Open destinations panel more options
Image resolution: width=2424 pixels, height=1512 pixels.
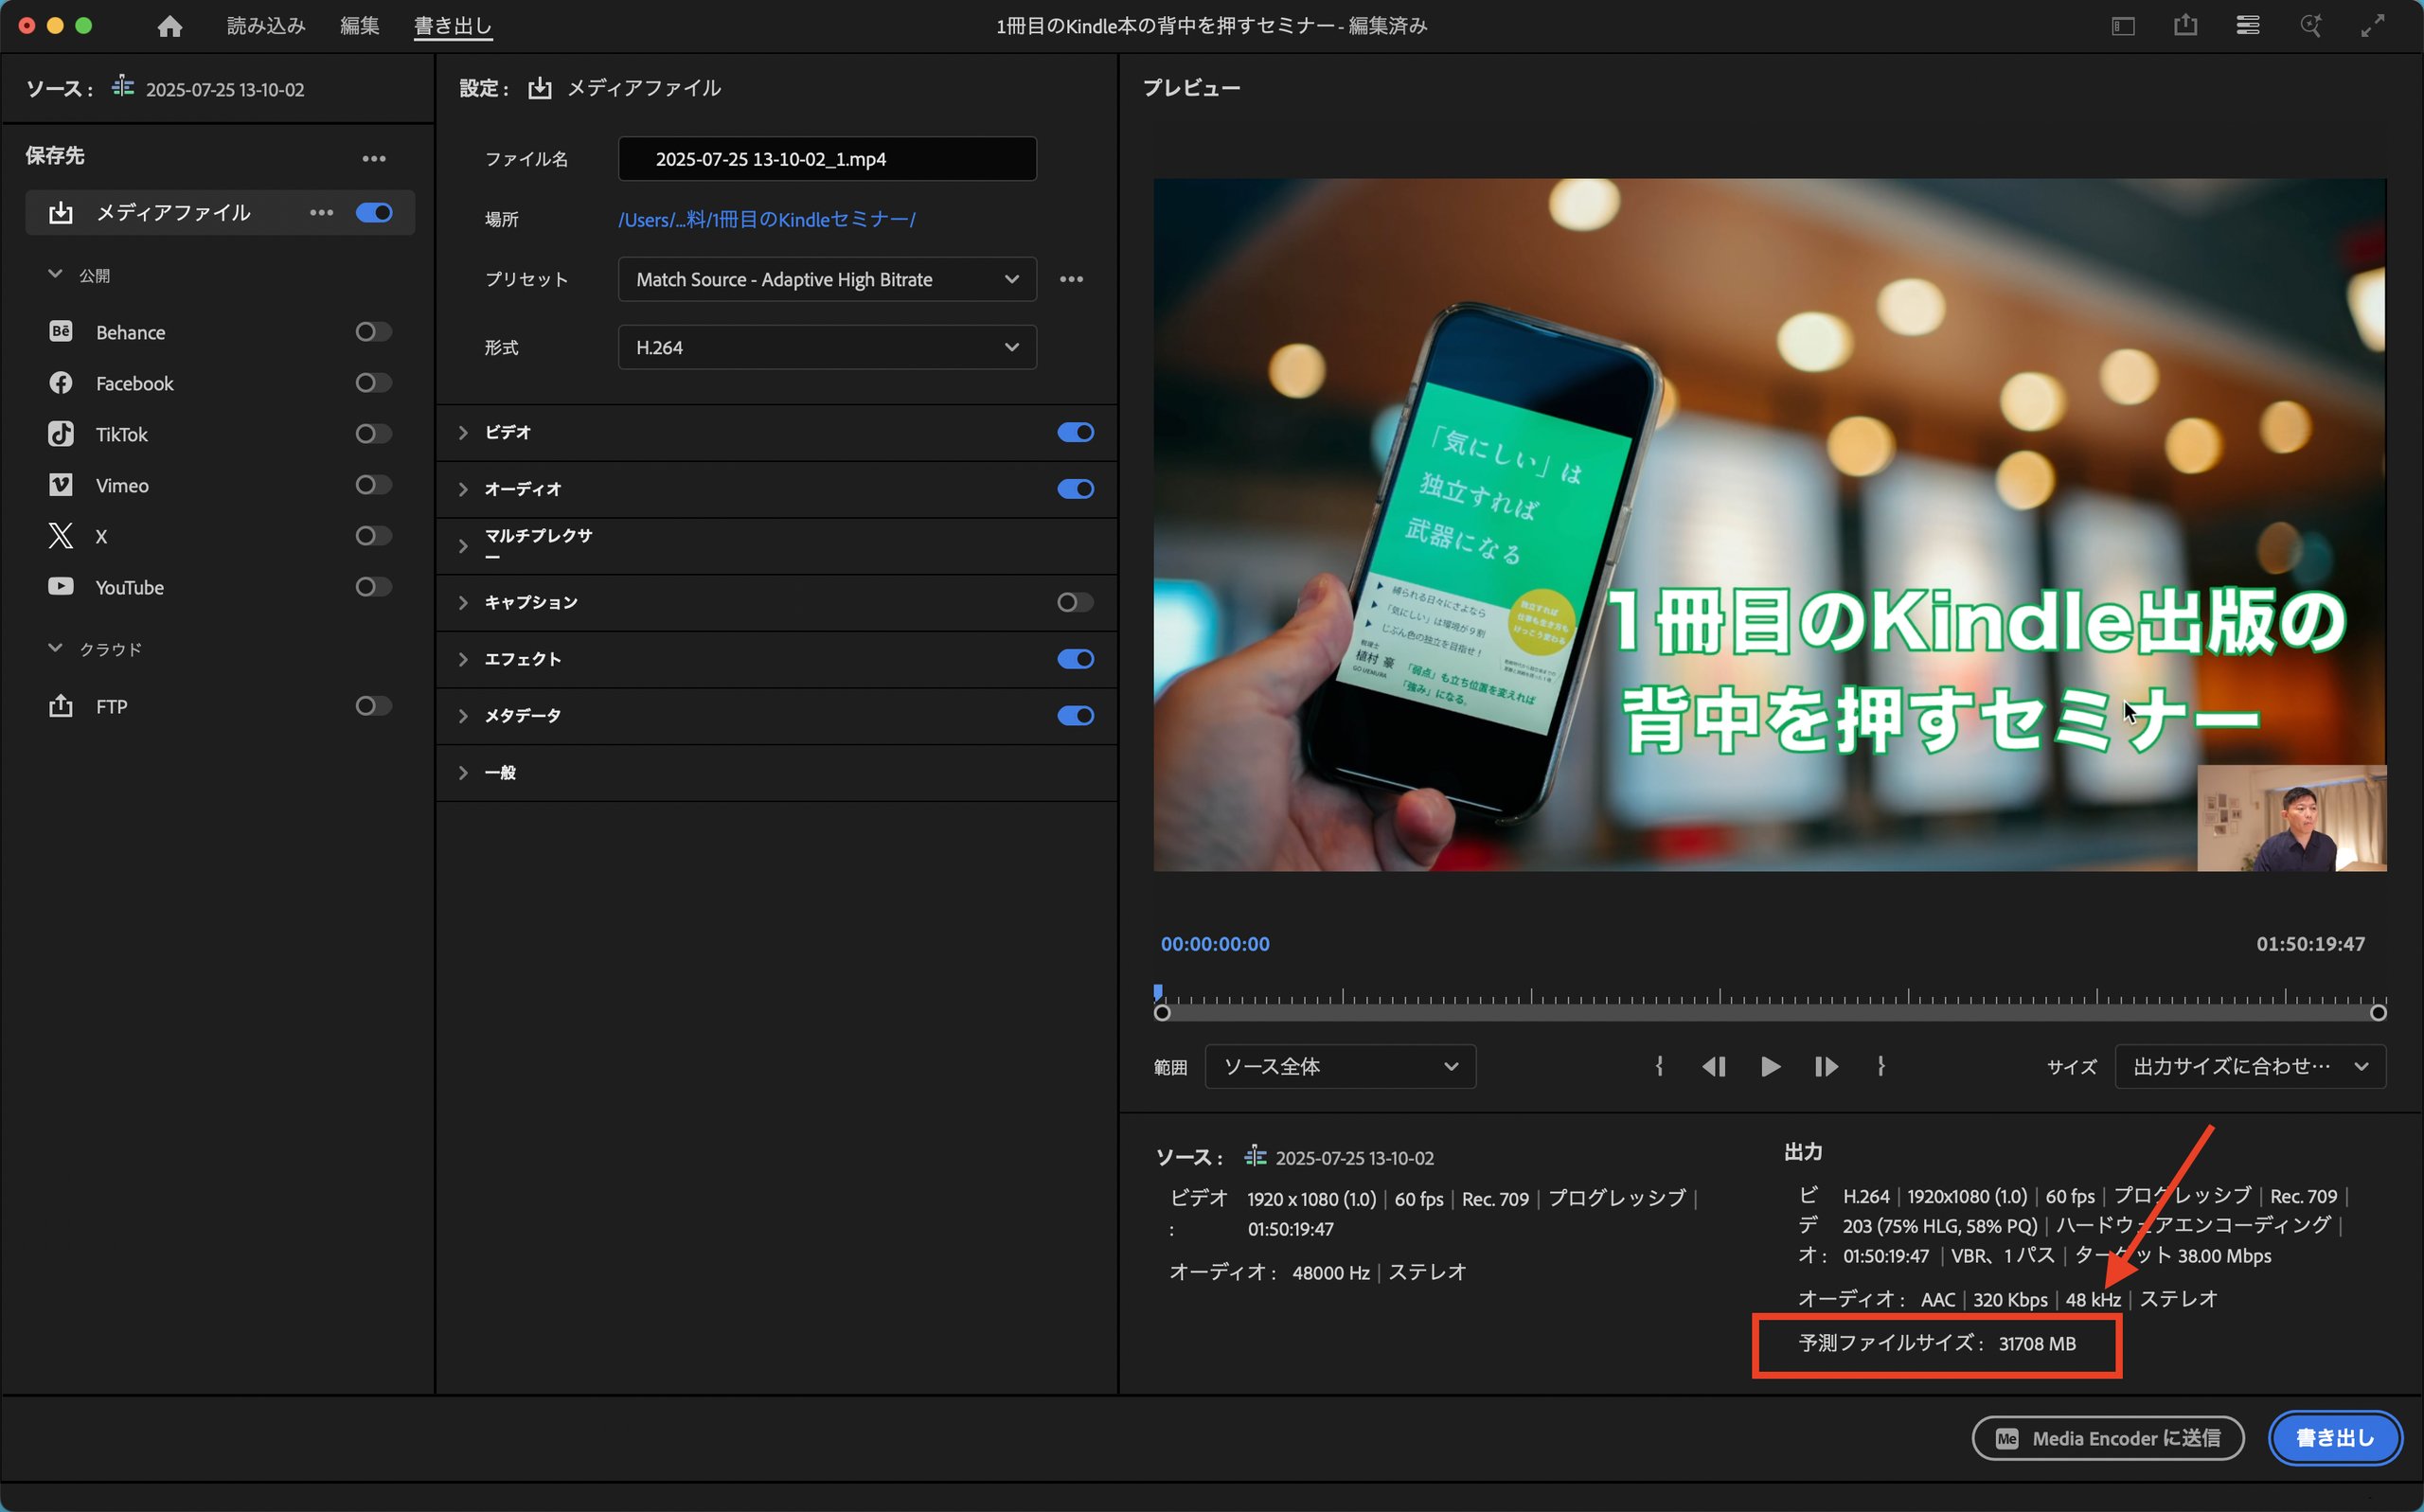(374, 158)
